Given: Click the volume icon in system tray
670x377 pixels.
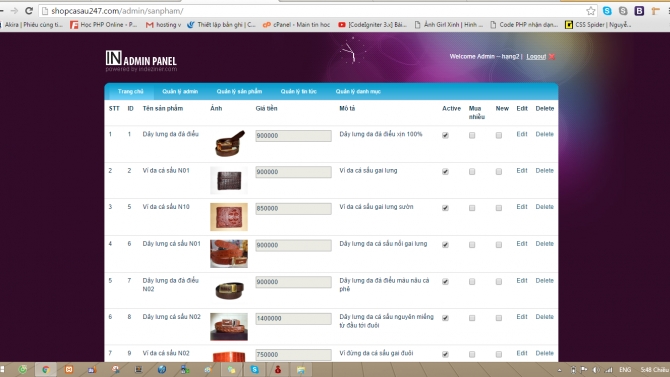Looking at the screenshot, I should click(596, 370).
